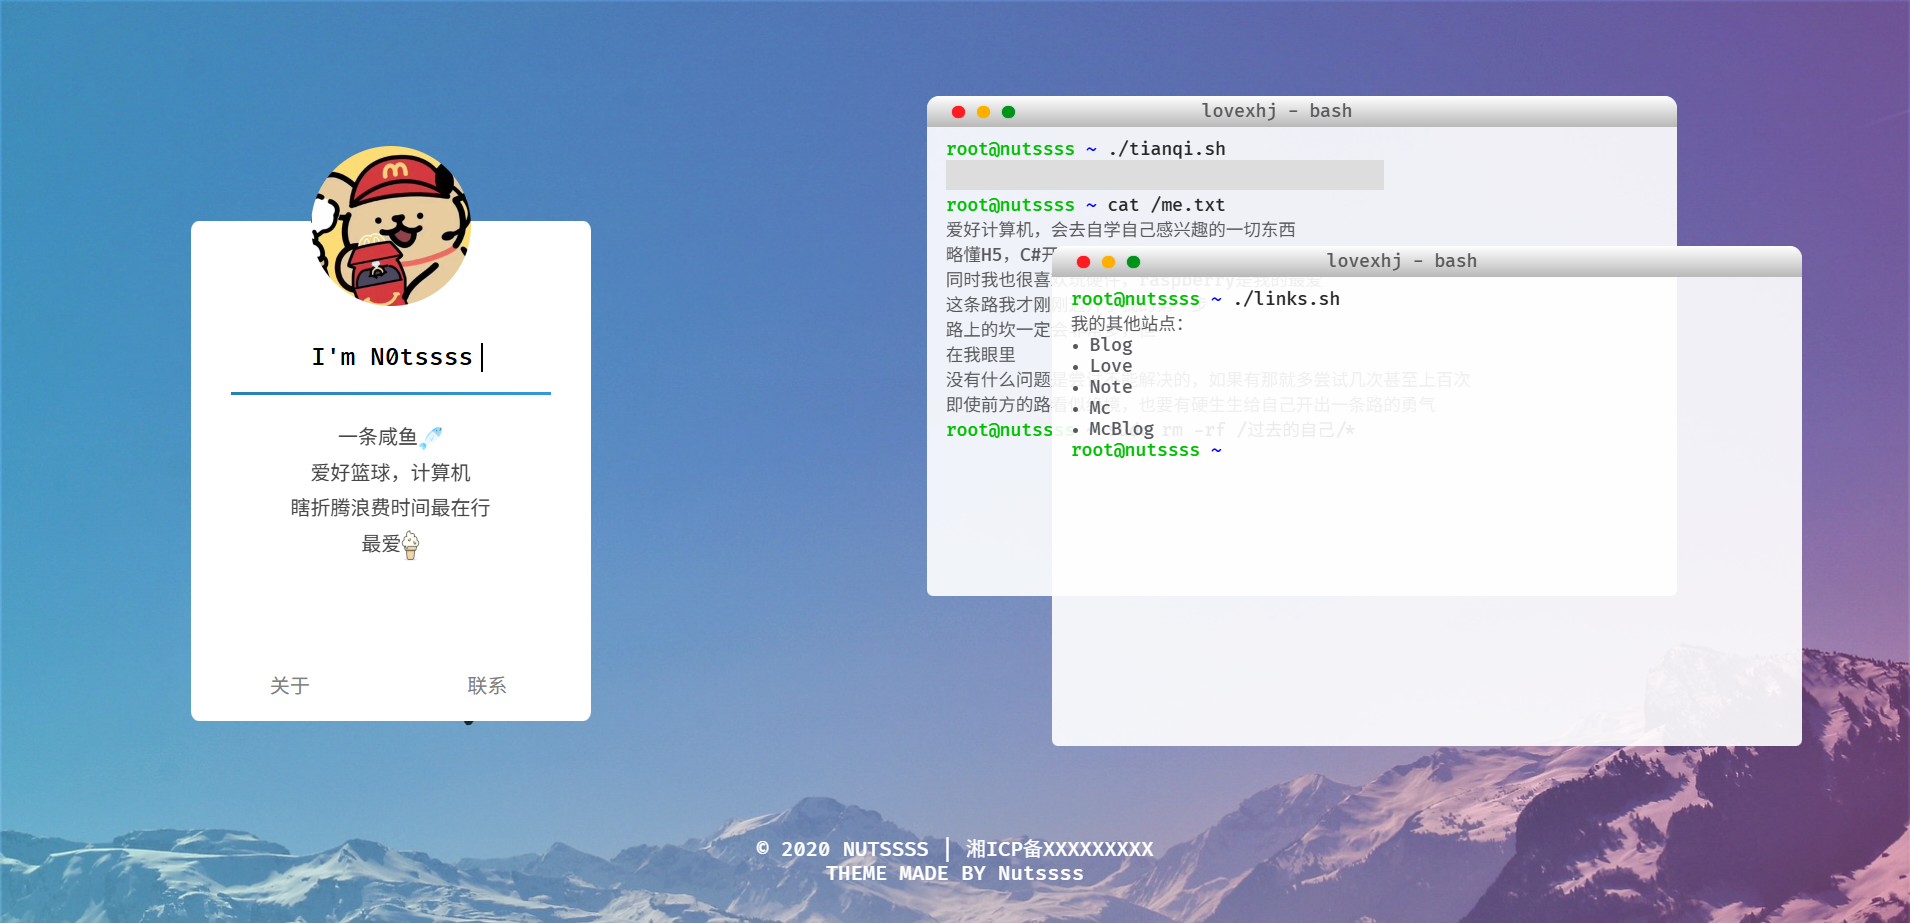Follow the Note link

(x=1110, y=387)
